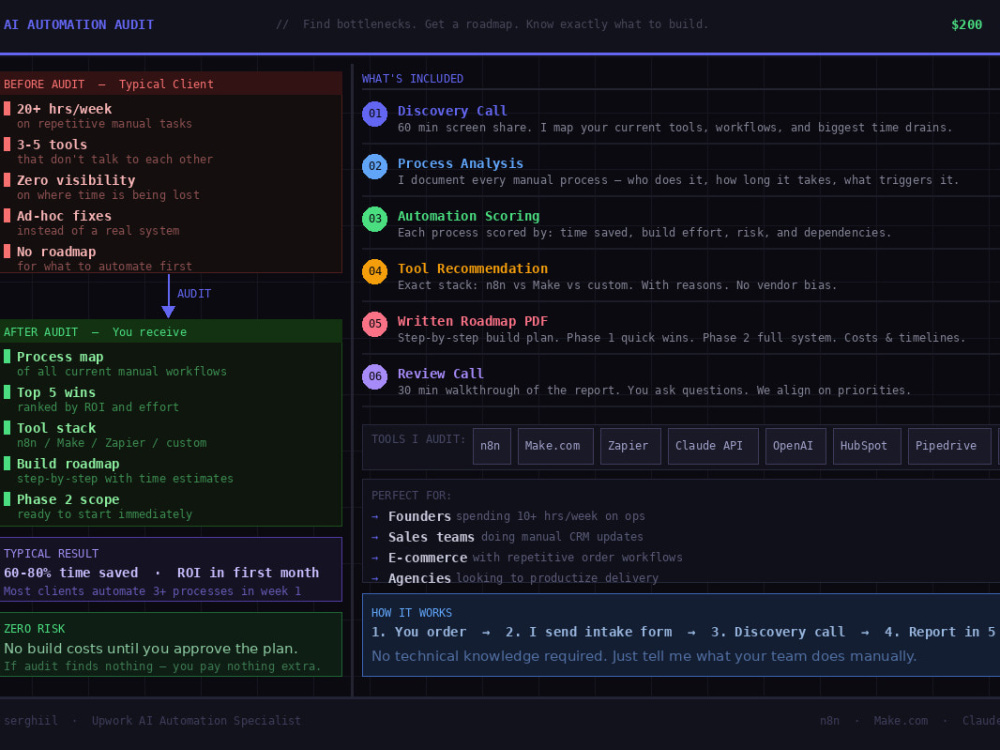Viewport: 1000px width, 750px height.
Task: Click the Process Analysis heading
Action: [460, 163]
